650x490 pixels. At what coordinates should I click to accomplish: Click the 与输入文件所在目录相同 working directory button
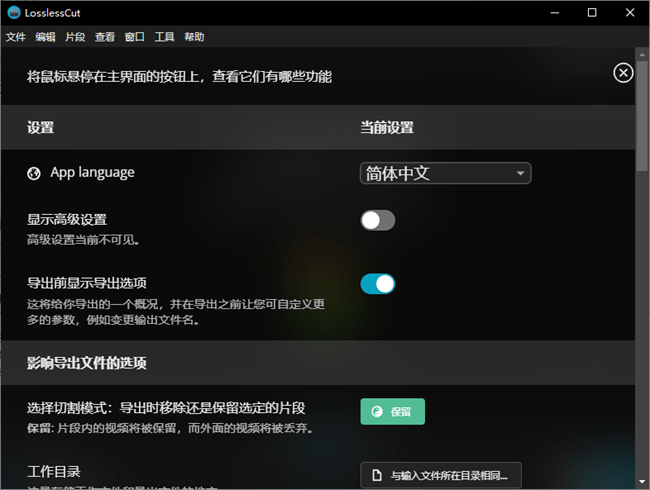[x=441, y=475]
